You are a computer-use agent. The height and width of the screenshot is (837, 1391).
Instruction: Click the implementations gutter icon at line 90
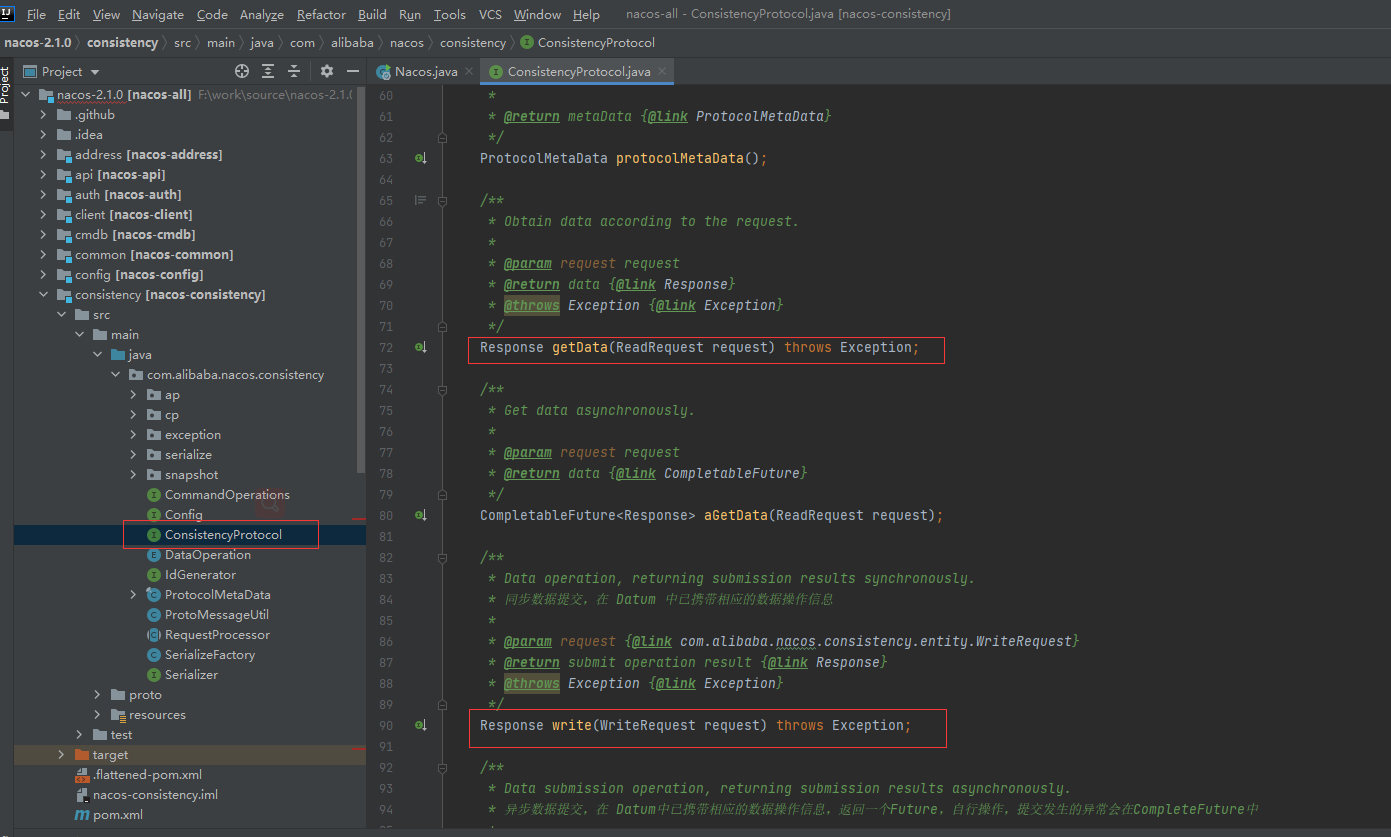click(x=421, y=725)
